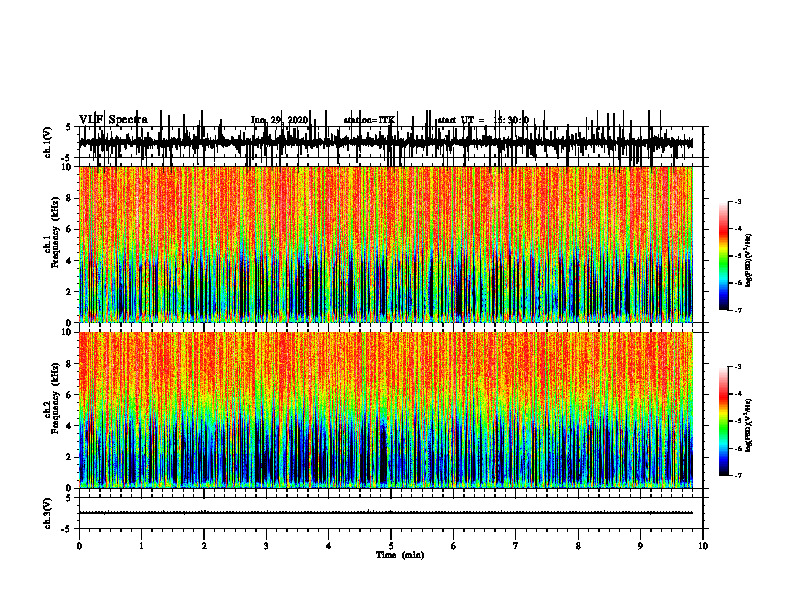Click time axis tick label "0"

[x=79, y=546]
